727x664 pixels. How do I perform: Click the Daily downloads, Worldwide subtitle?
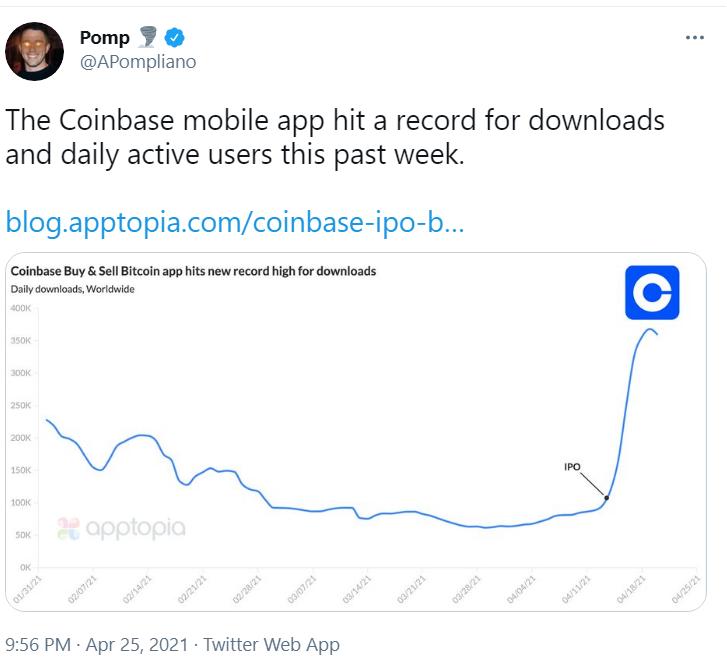[73, 289]
